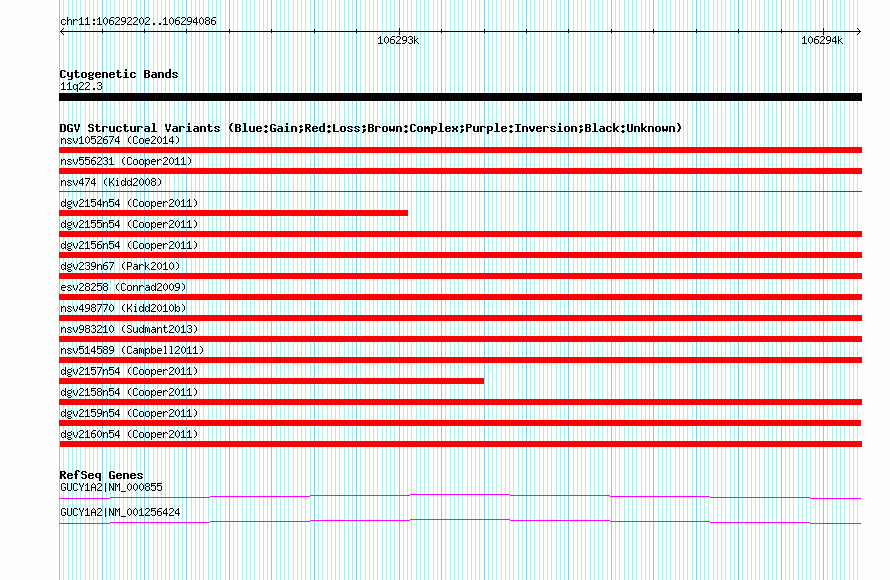This screenshot has height=580, width=890.
Task: Open variant dgv239n67 (Park2010) label
Action: click(120, 266)
